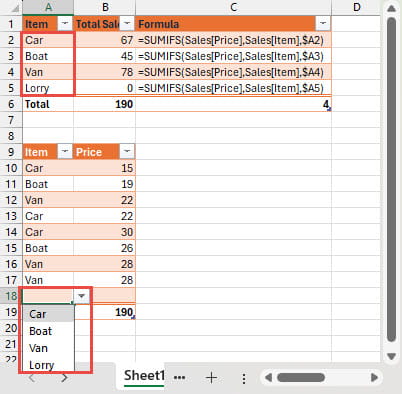Select cell B2 with value 67
The height and width of the screenshot is (394, 402).
105,40
